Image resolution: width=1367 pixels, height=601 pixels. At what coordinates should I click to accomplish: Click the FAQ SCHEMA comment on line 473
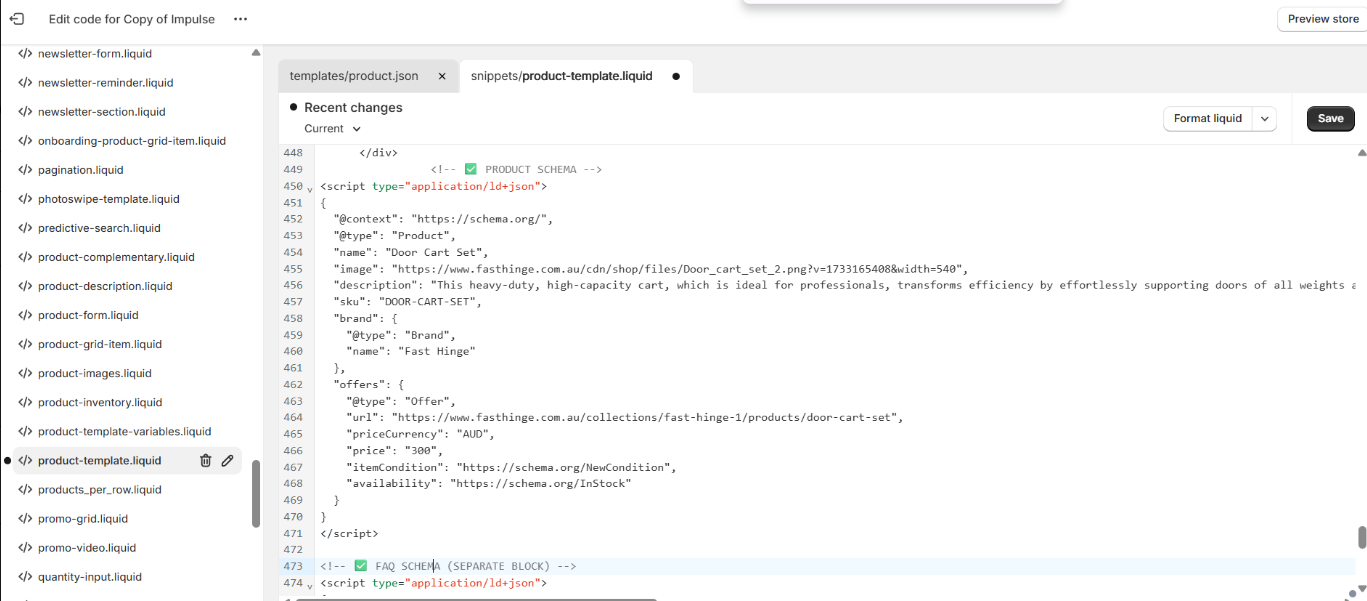click(x=448, y=567)
